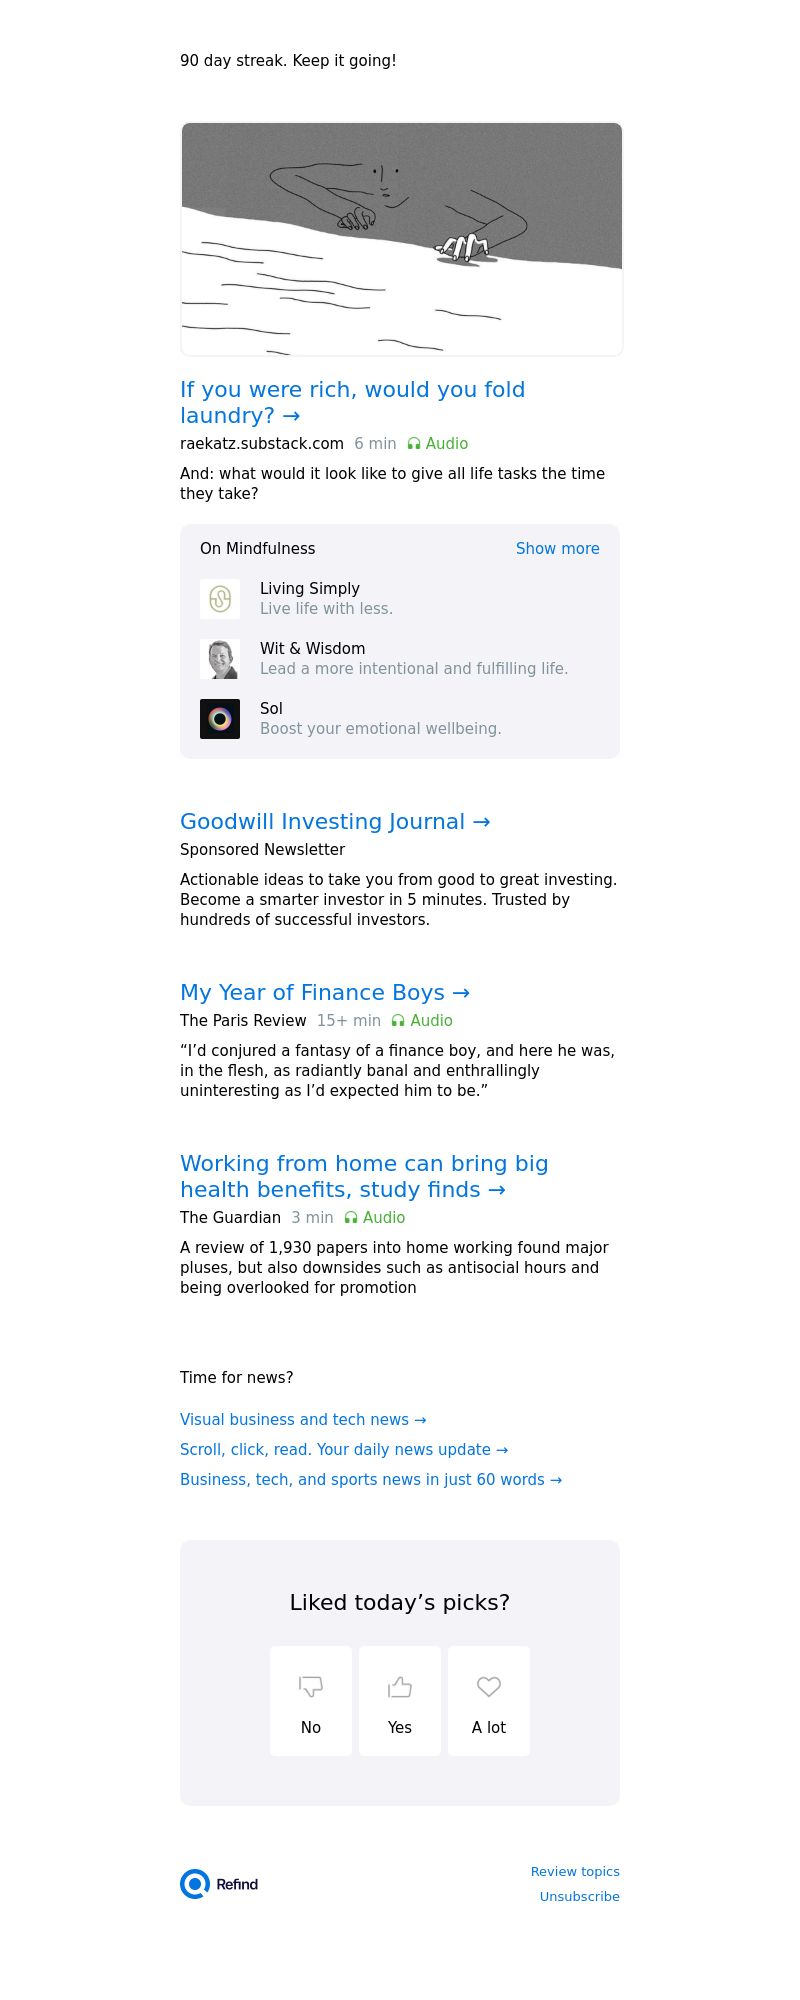Open "My Year of Finance Boys" article

point(325,993)
